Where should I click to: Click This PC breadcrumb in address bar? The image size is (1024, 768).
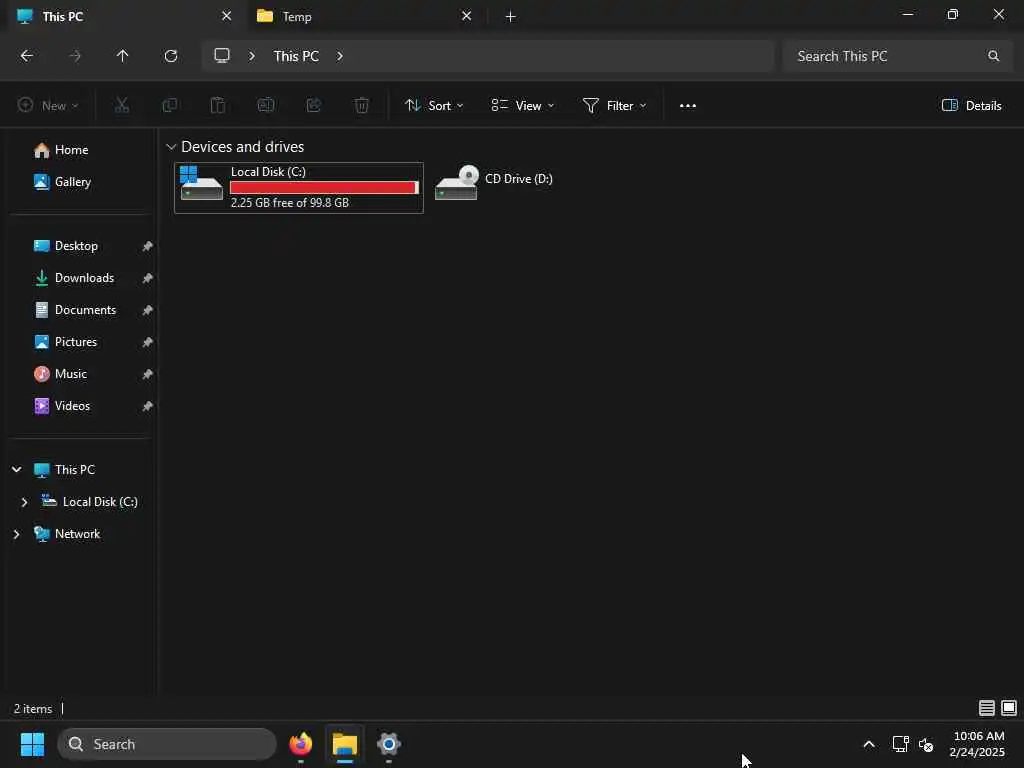click(x=296, y=56)
